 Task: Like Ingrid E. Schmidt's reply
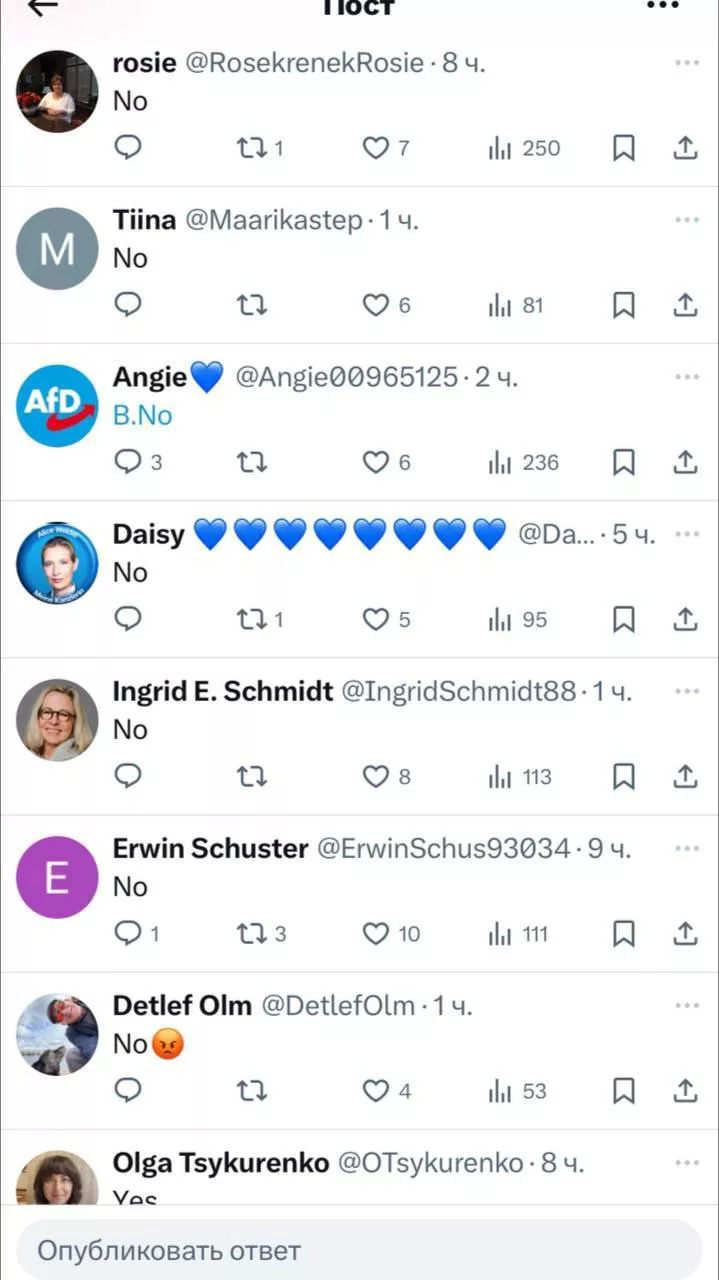click(375, 777)
